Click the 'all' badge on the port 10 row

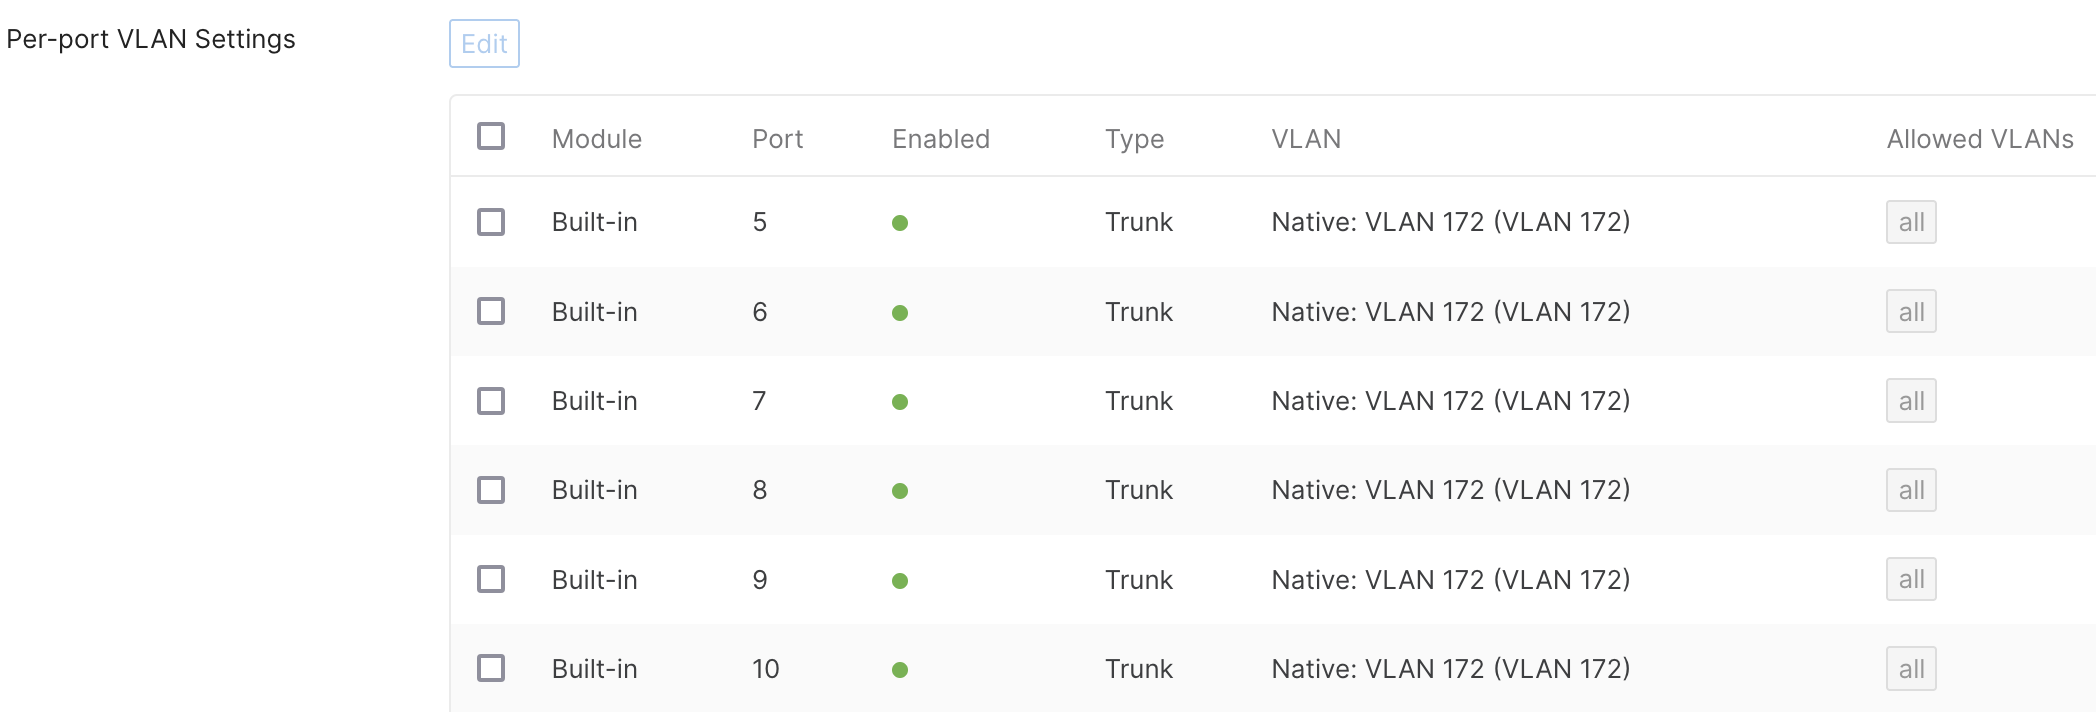1911,668
